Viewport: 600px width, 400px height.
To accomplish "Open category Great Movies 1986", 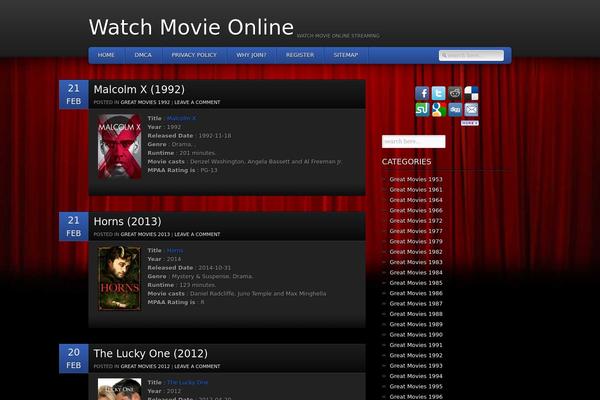I will pos(416,293).
